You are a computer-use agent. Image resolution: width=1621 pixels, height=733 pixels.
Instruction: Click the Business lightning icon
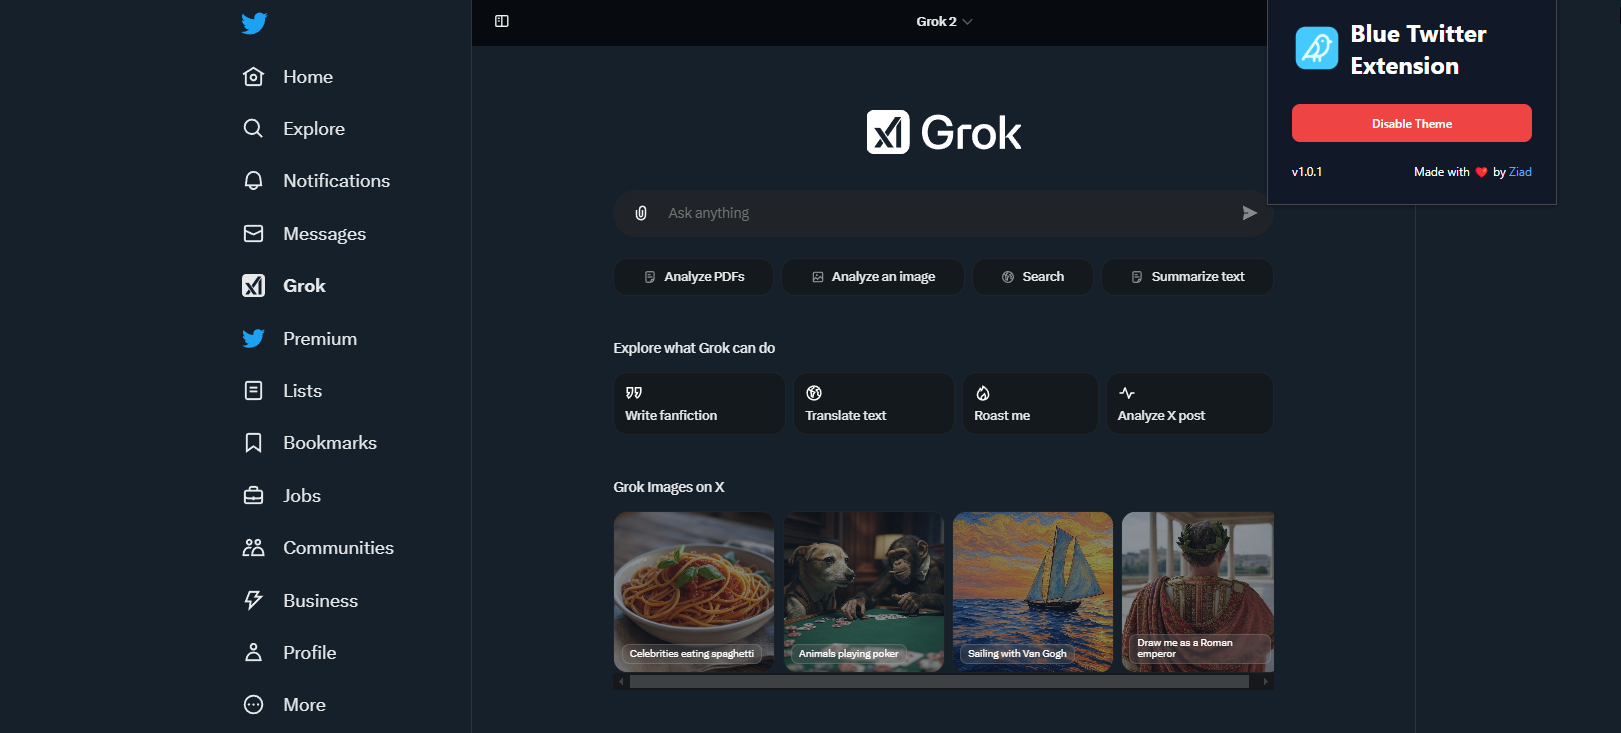pyautogui.click(x=254, y=601)
